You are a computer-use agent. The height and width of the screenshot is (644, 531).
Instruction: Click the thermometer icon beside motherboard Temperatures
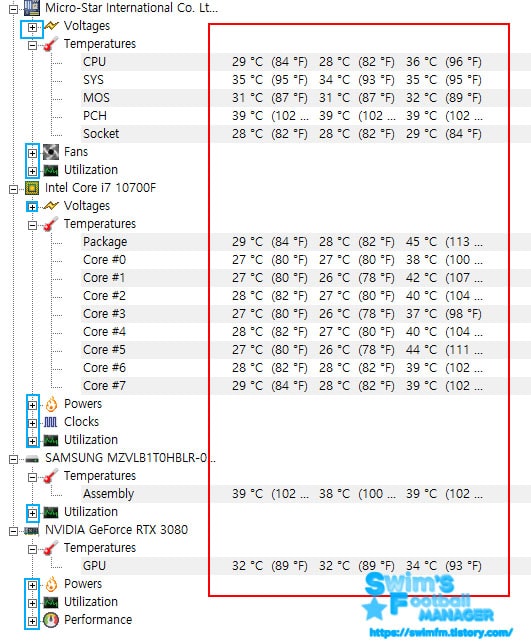(x=51, y=44)
